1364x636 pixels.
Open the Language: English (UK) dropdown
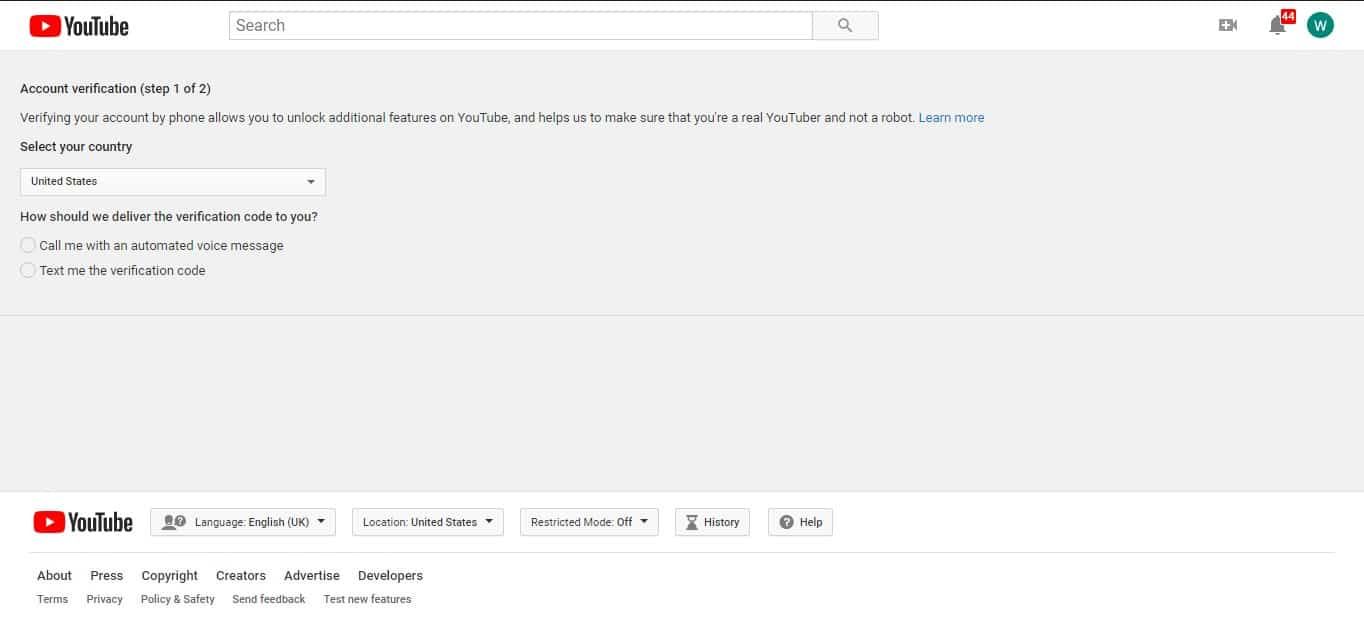click(242, 521)
